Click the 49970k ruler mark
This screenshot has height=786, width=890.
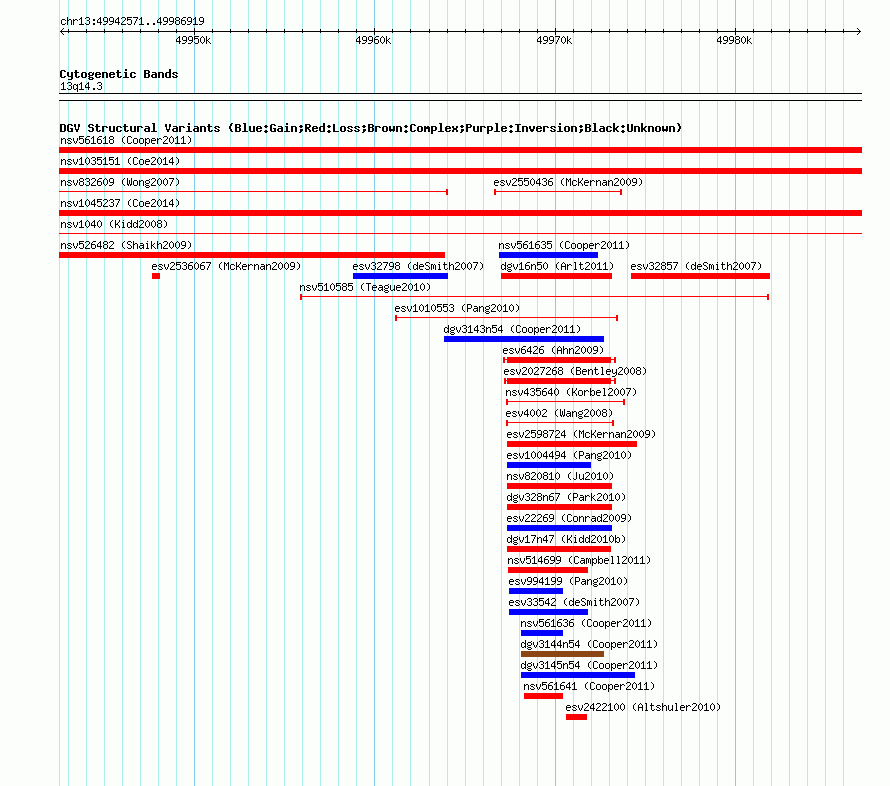click(x=554, y=40)
